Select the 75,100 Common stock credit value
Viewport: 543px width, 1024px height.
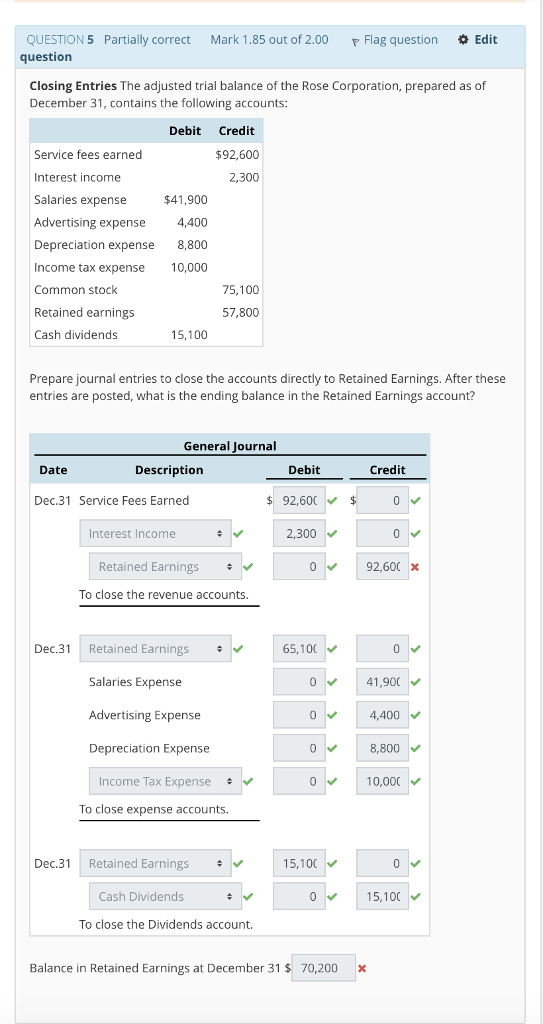[240, 290]
